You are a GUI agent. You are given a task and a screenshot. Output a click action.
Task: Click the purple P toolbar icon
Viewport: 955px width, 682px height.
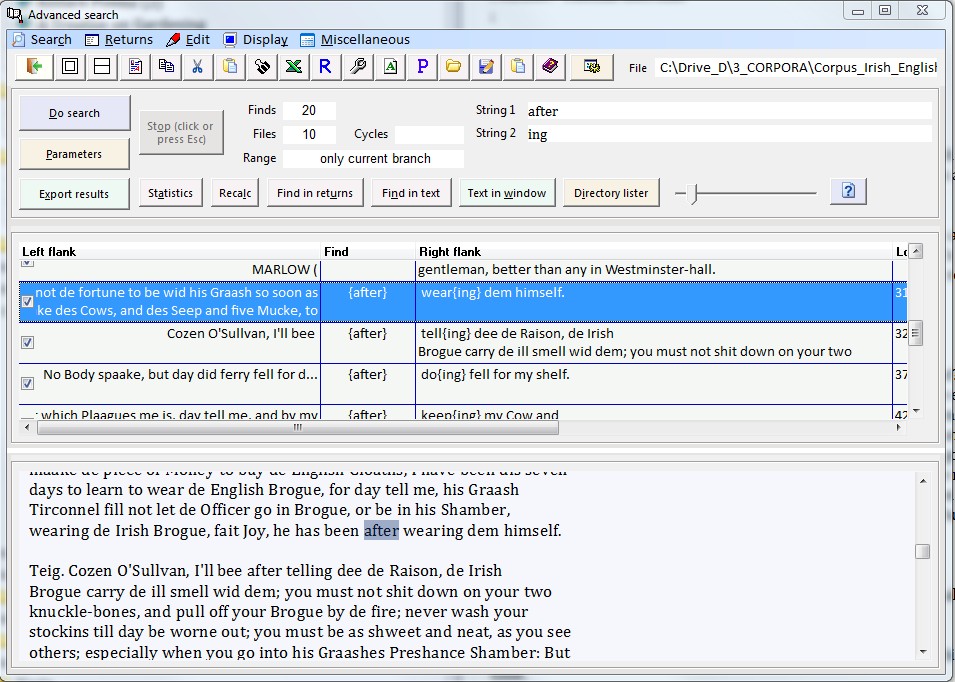point(422,67)
